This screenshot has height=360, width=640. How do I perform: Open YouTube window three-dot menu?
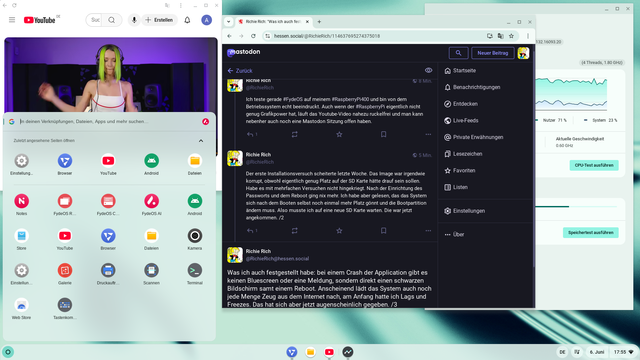click(x=181, y=5)
